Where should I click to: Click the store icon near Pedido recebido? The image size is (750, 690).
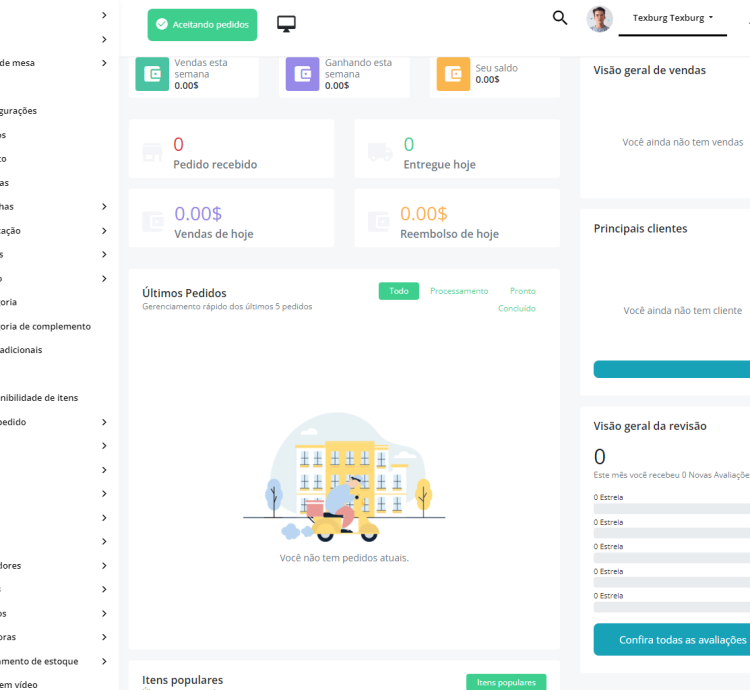click(x=152, y=153)
